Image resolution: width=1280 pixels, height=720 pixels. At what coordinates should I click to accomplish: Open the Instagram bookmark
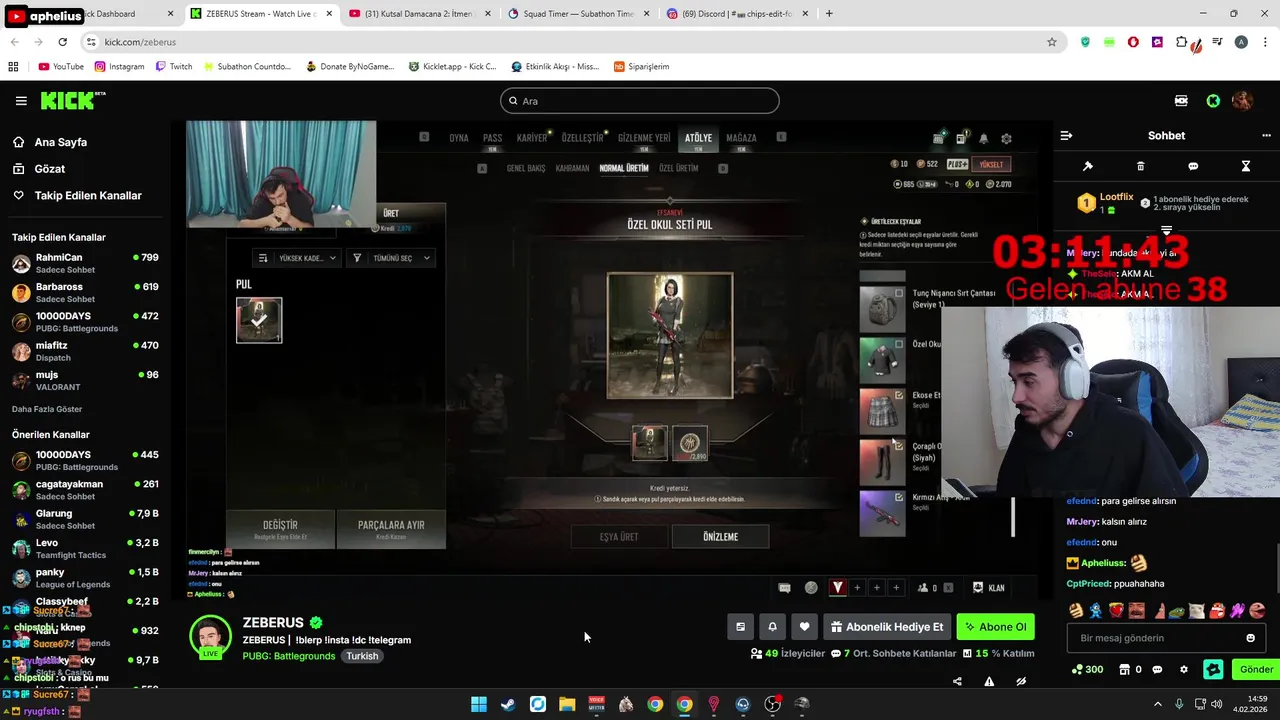(120, 67)
